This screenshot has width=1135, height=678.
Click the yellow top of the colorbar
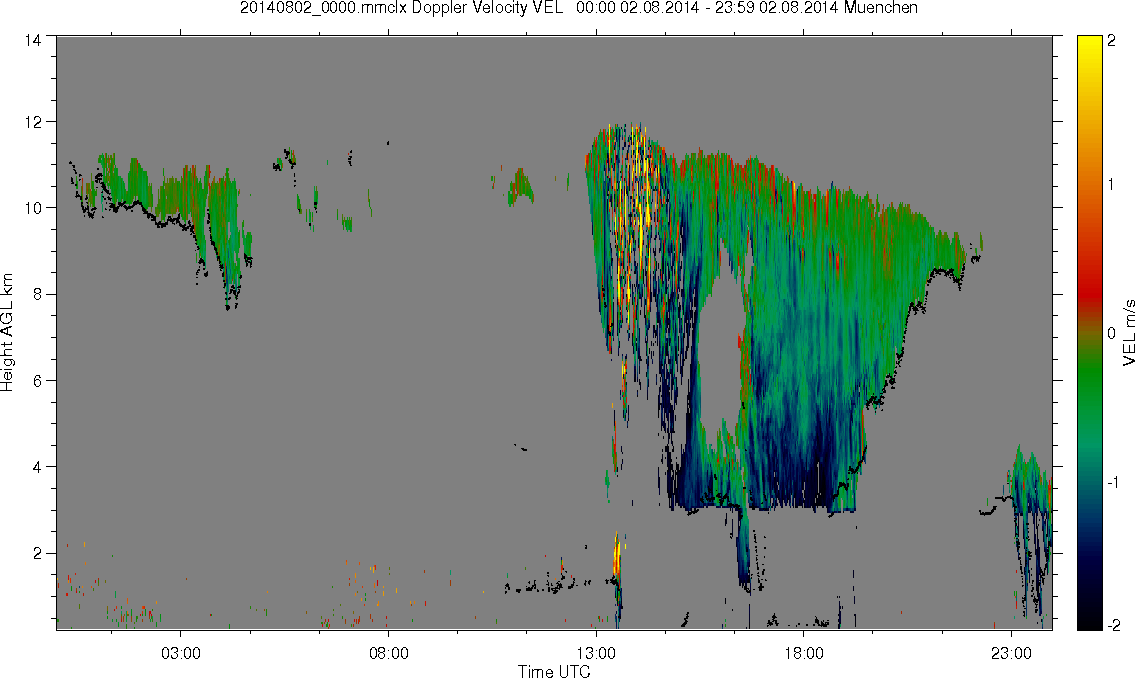point(1089,45)
